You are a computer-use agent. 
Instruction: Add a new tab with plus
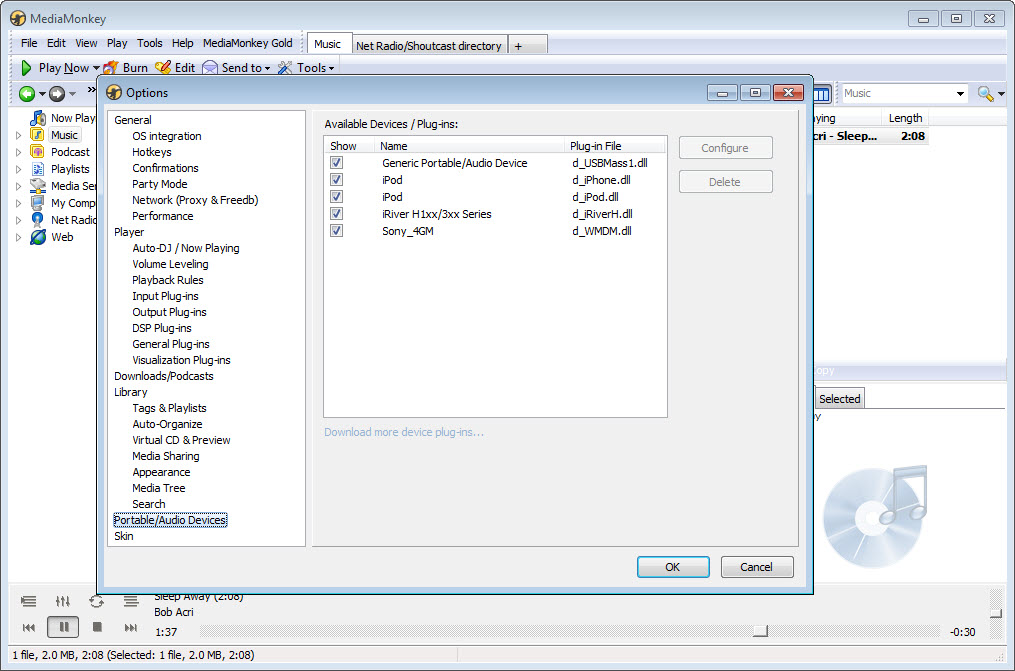(x=518, y=46)
